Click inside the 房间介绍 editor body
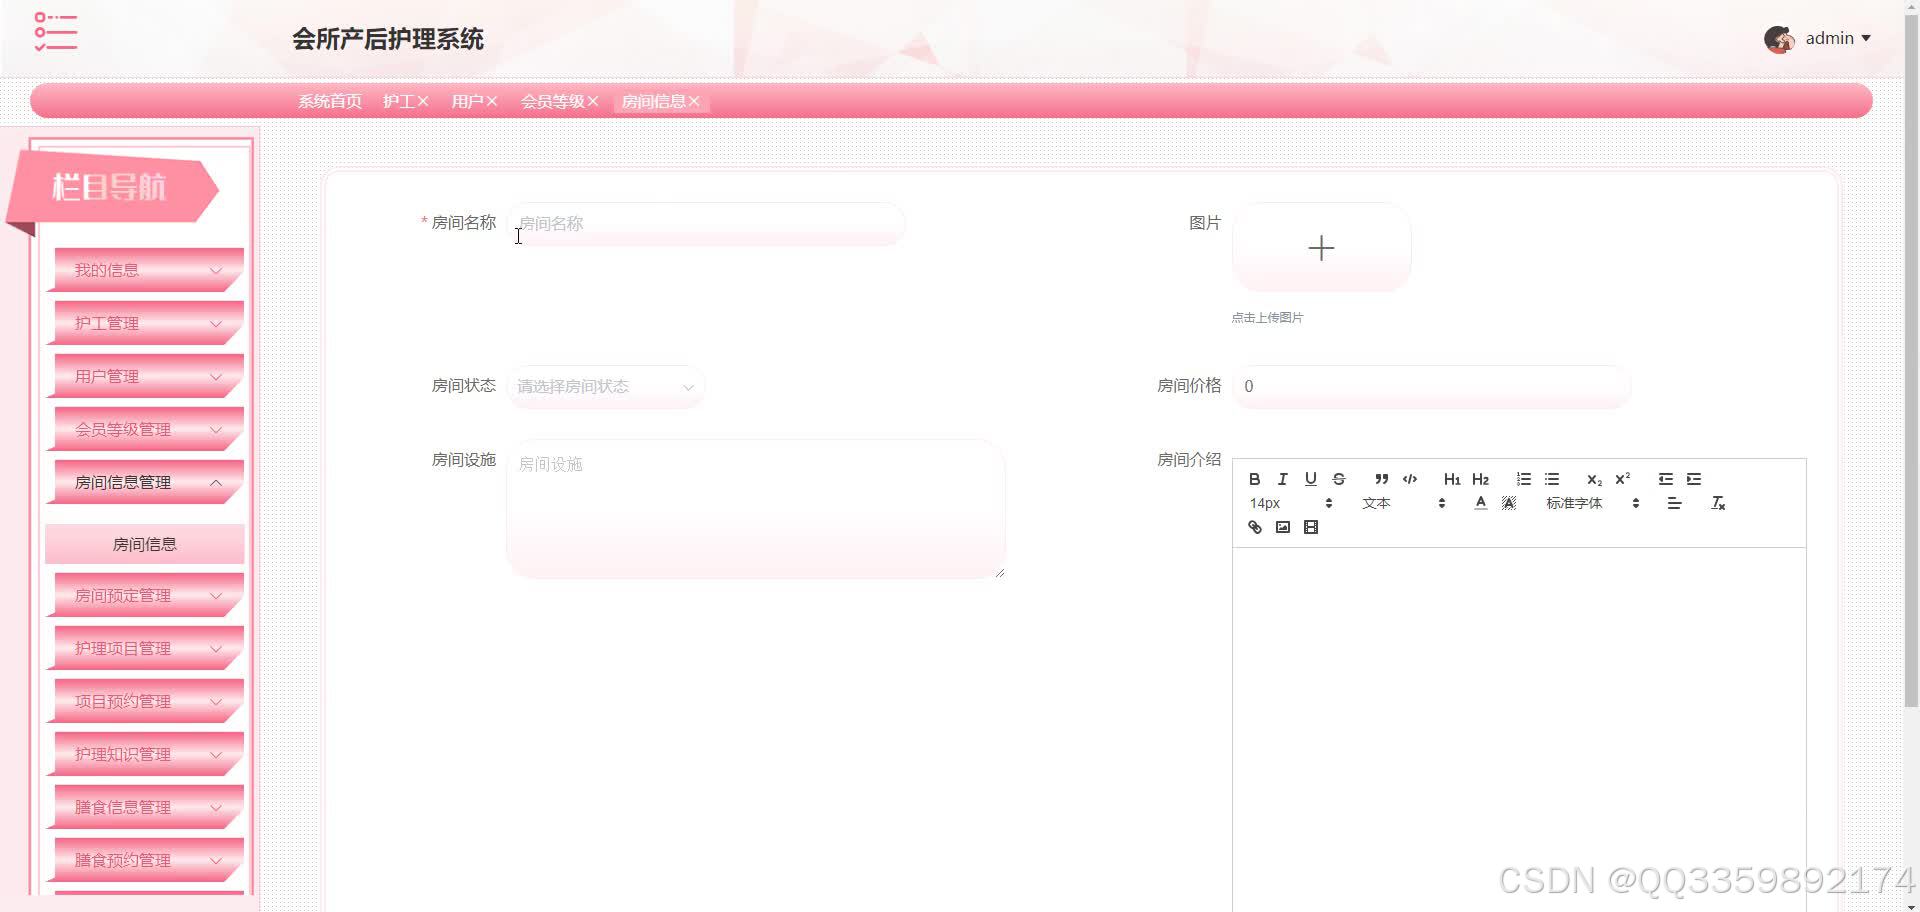The width and height of the screenshot is (1920, 912). click(1519, 729)
